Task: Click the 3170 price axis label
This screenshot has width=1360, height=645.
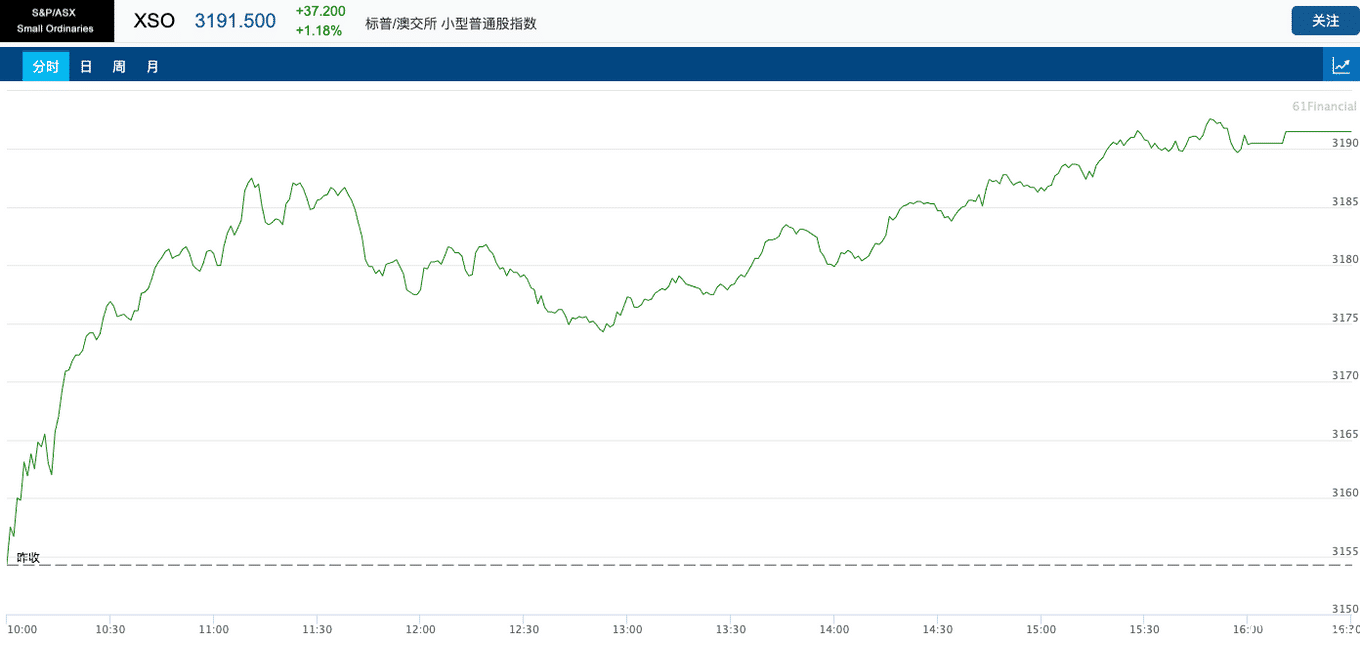Action: (x=1345, y=375)
